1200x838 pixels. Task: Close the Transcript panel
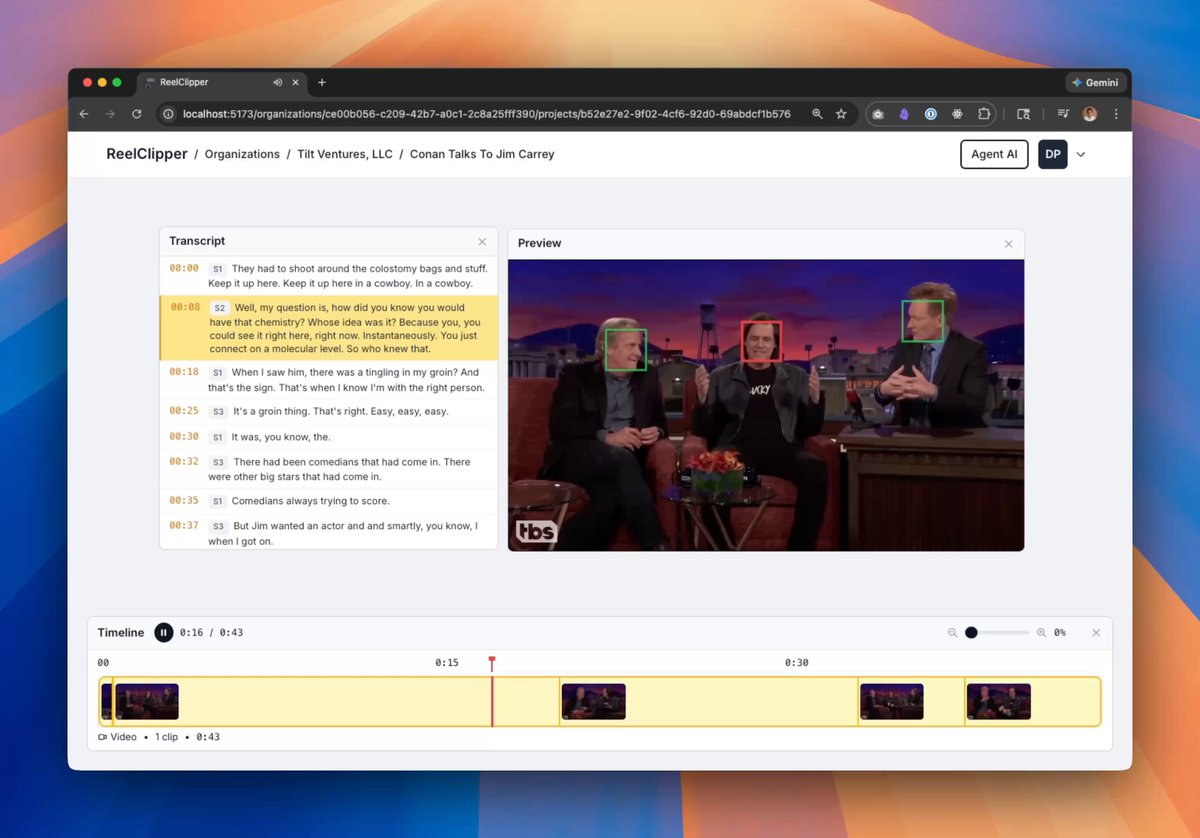[x=482, y=242]
